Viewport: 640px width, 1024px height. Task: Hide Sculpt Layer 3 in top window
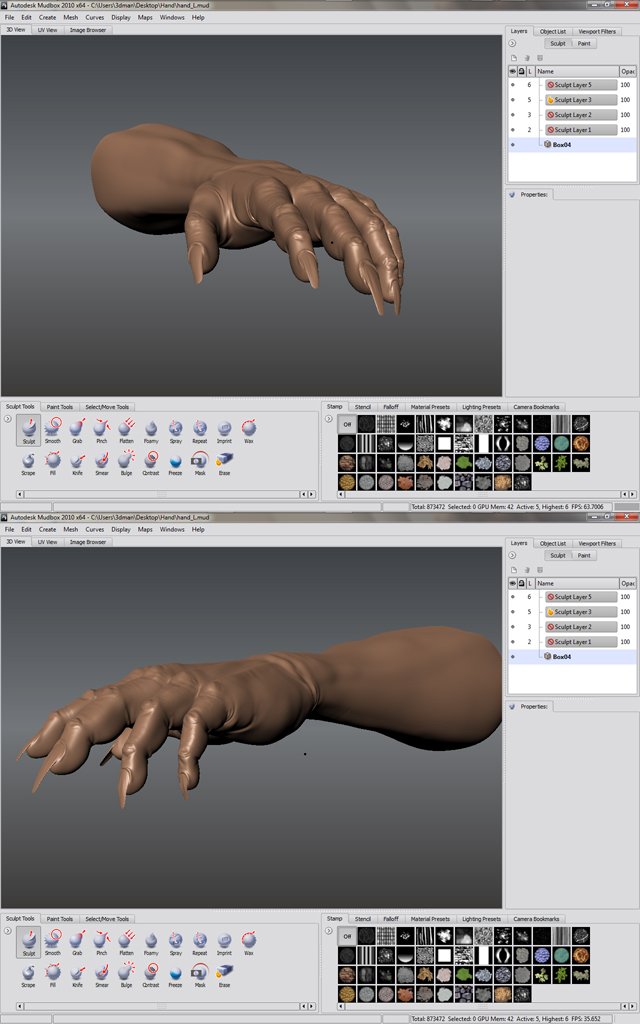pyautogui.click(x=513, y=100)
